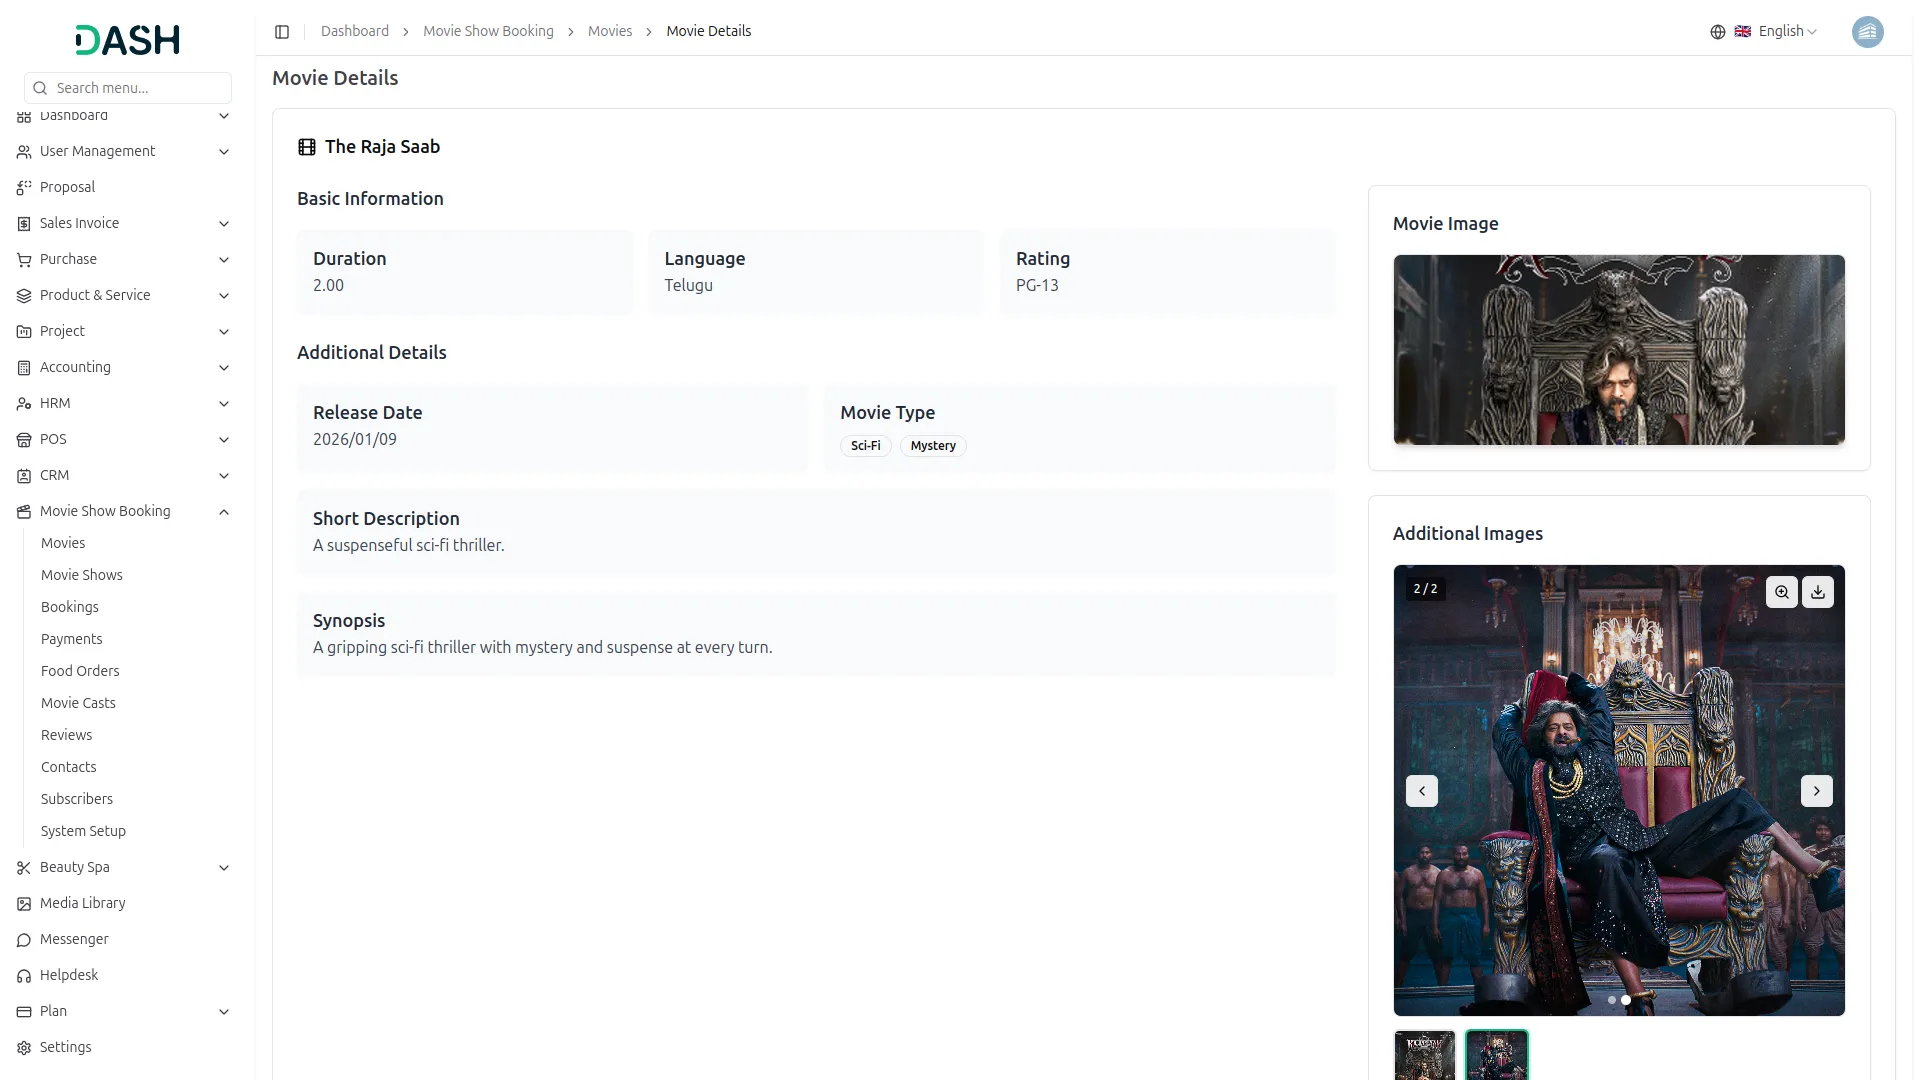Collapse the Movie Show Booking section

click(x=107, y=511)
